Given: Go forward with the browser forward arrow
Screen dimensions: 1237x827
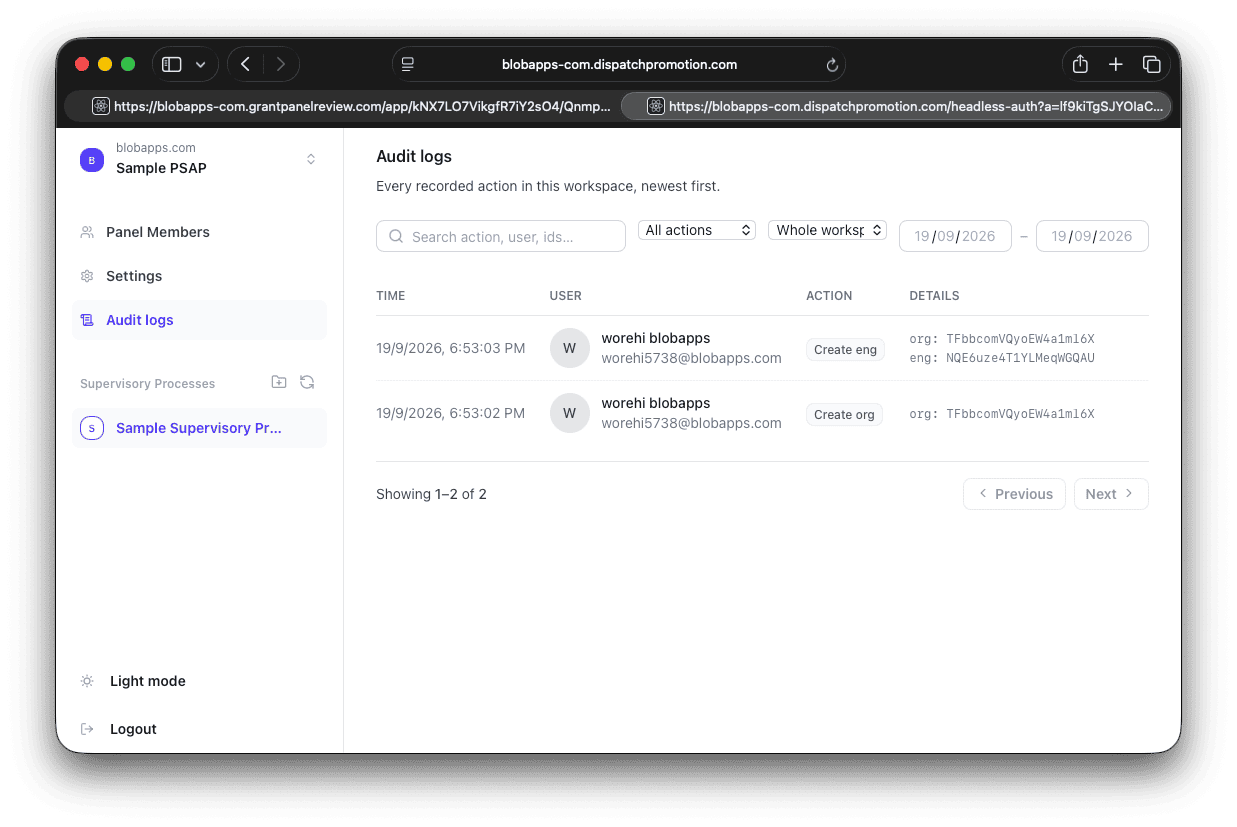Looking at the screenshot, I should [281, 64].
